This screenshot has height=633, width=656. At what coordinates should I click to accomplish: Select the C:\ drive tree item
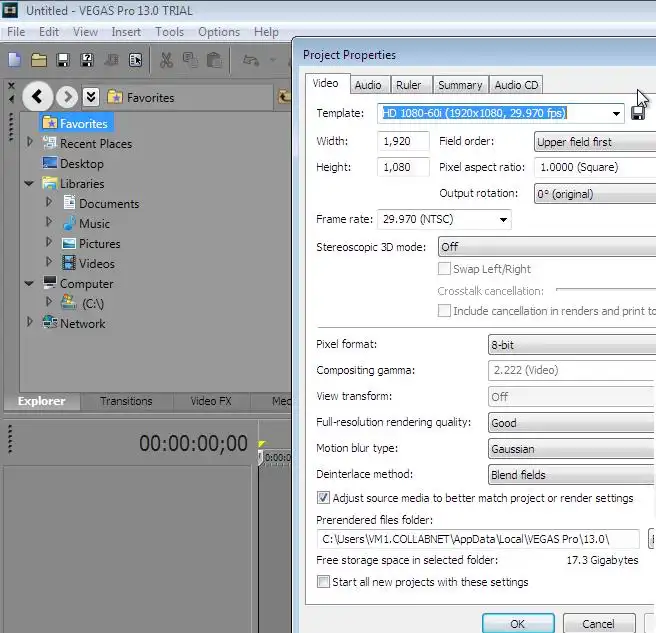(x=83, y=303)
